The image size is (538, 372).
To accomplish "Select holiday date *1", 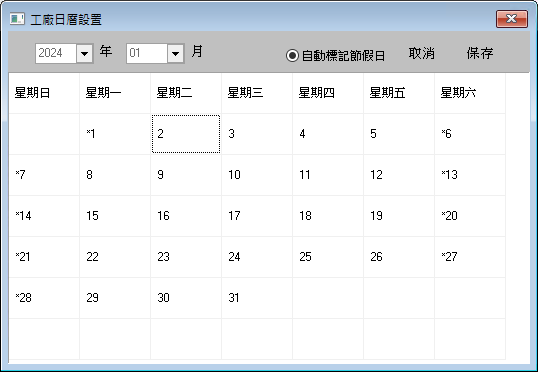I will 115,134.
